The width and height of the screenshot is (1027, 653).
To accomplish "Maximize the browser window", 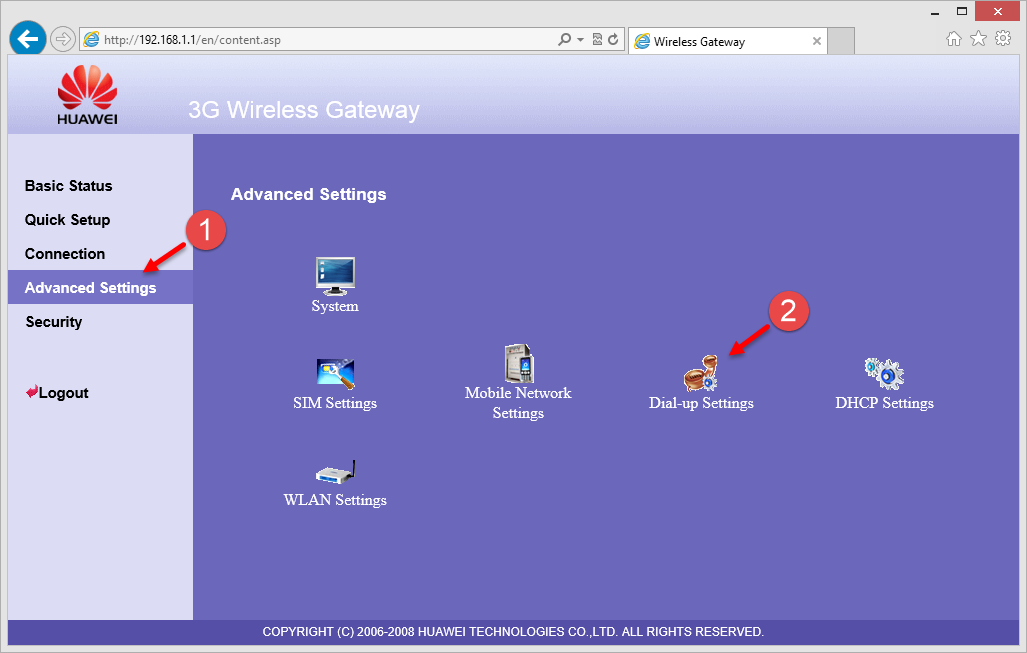I will [x=962, y=11].
